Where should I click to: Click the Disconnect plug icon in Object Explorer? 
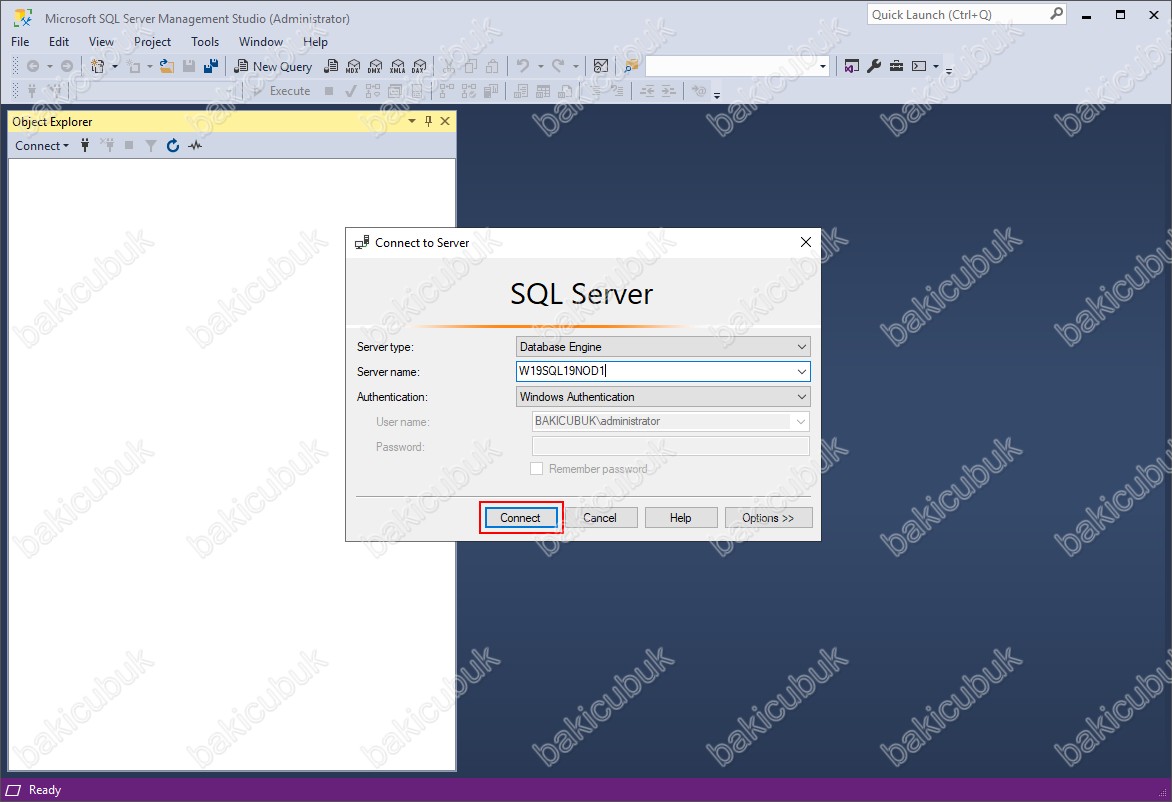coord(108,146)
